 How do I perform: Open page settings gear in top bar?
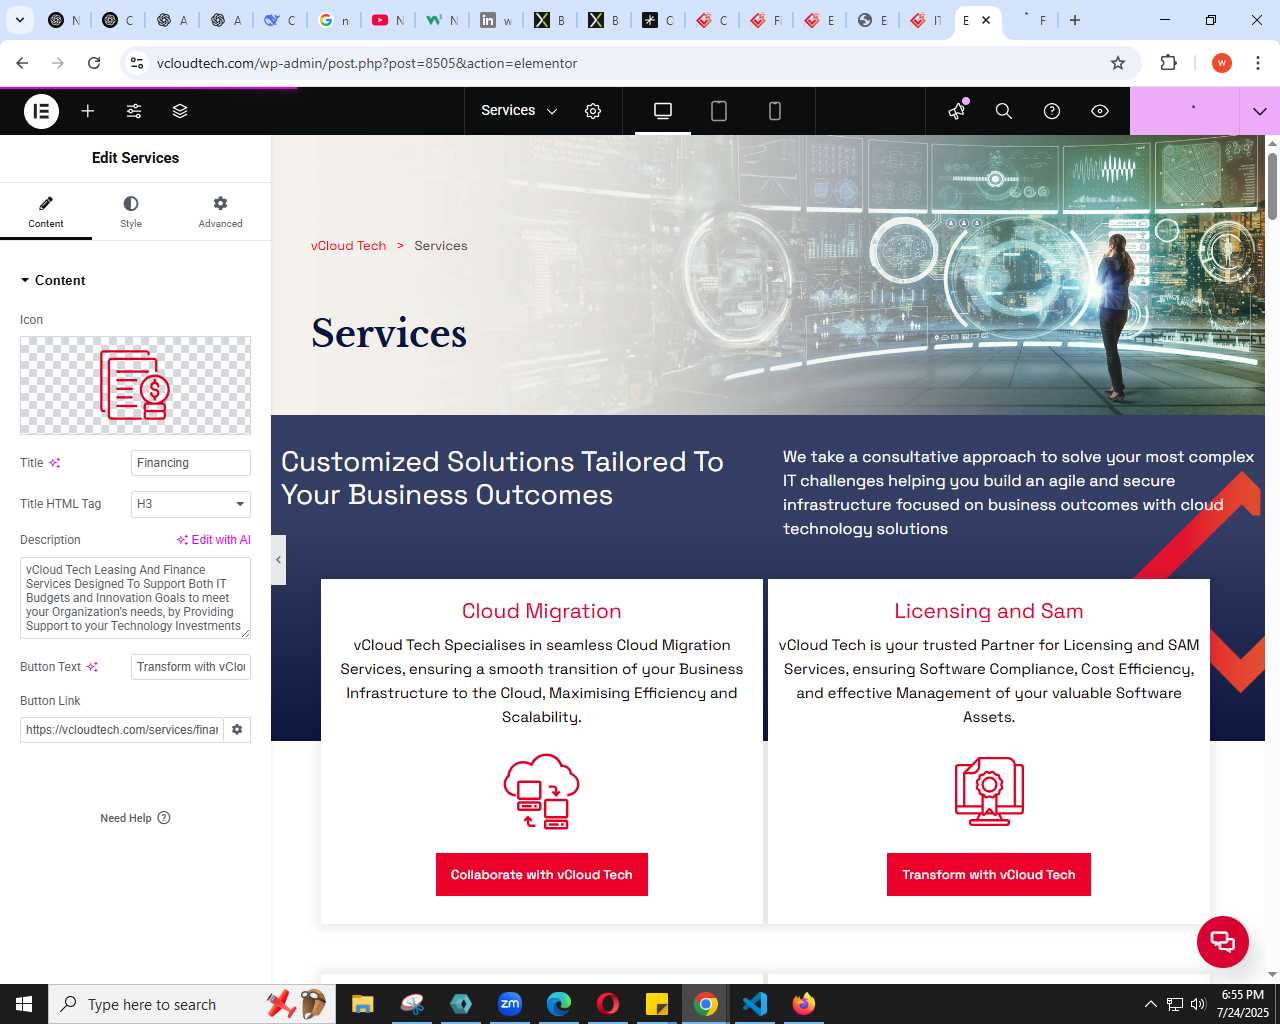593,111
